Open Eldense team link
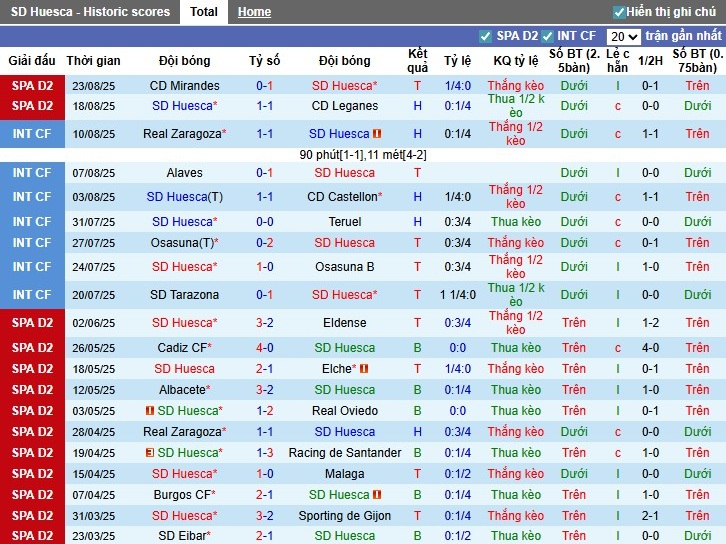Viewport: 726px width, 544px height. click(x=344, y=323)
